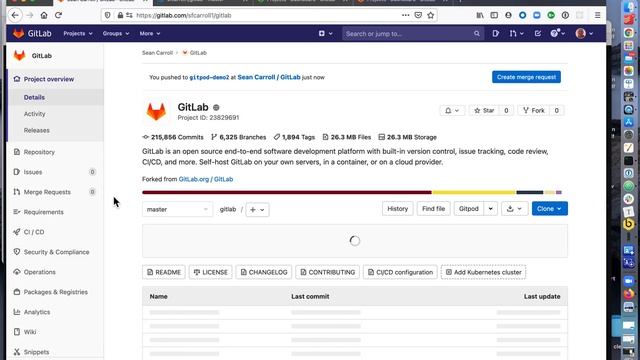
Task: Click the Gitpod button
Action: tap(469, 209)
